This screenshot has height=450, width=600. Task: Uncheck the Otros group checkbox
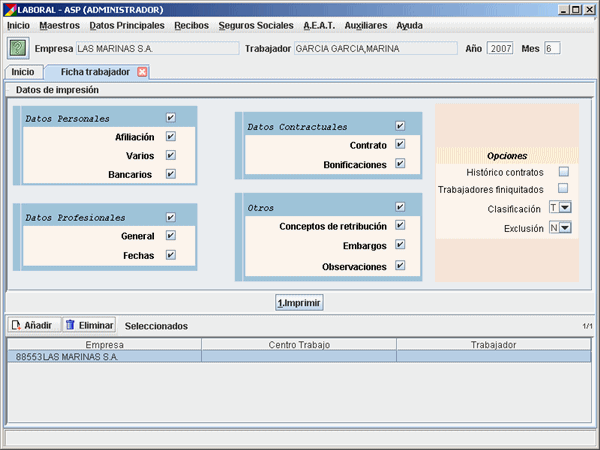pos(400,207)
